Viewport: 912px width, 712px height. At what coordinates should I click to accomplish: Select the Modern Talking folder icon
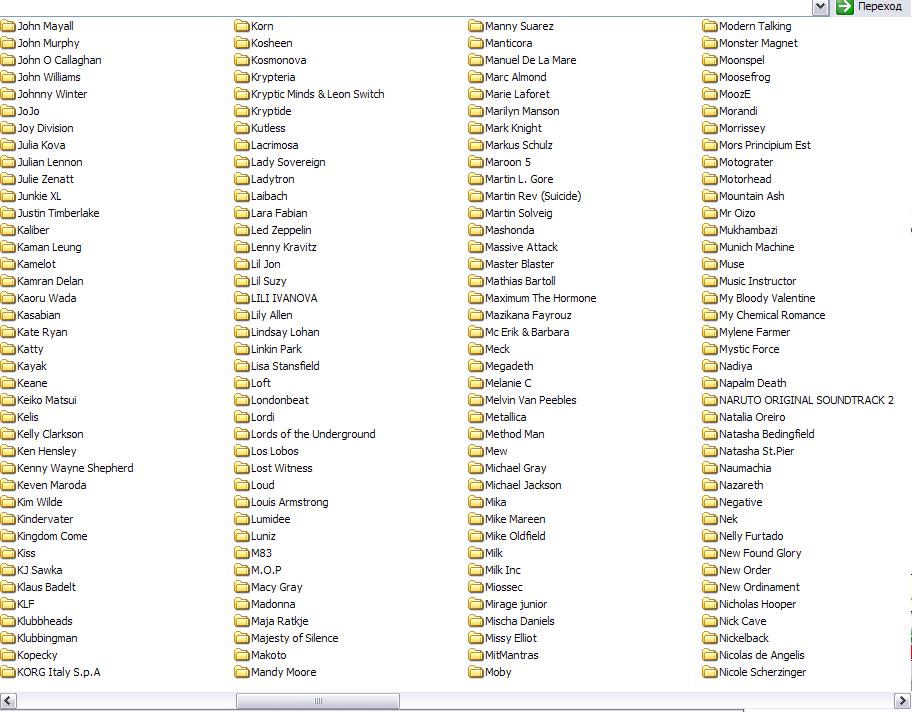710,26
